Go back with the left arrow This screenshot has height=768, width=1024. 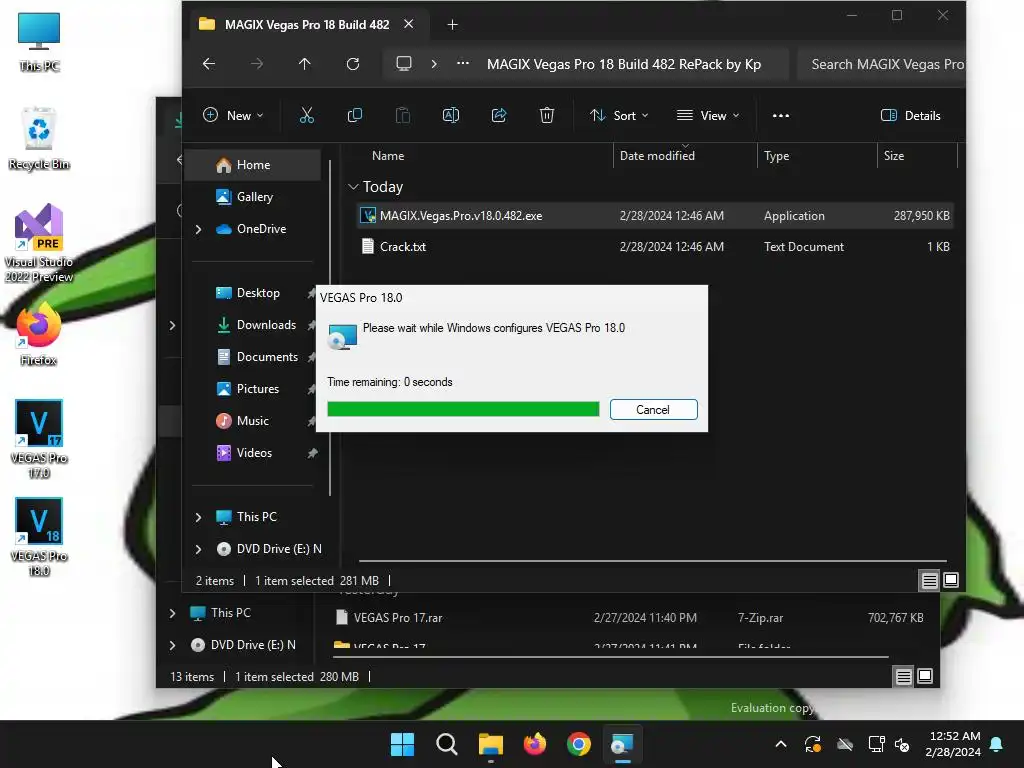(x=209, y=64)
